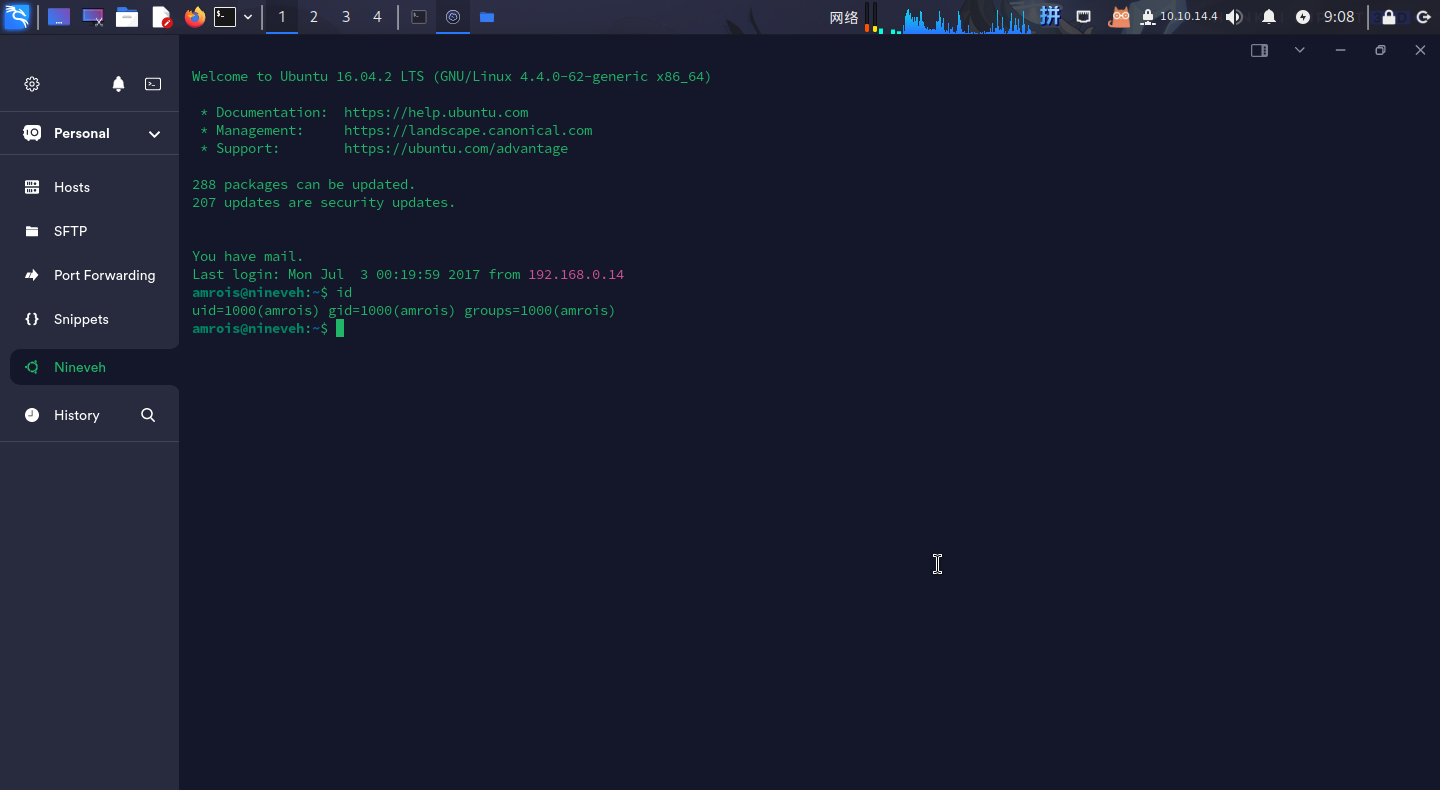Go to the SFTP section
The width and height of the screenshot is (1440, 790).
[70, 231]
